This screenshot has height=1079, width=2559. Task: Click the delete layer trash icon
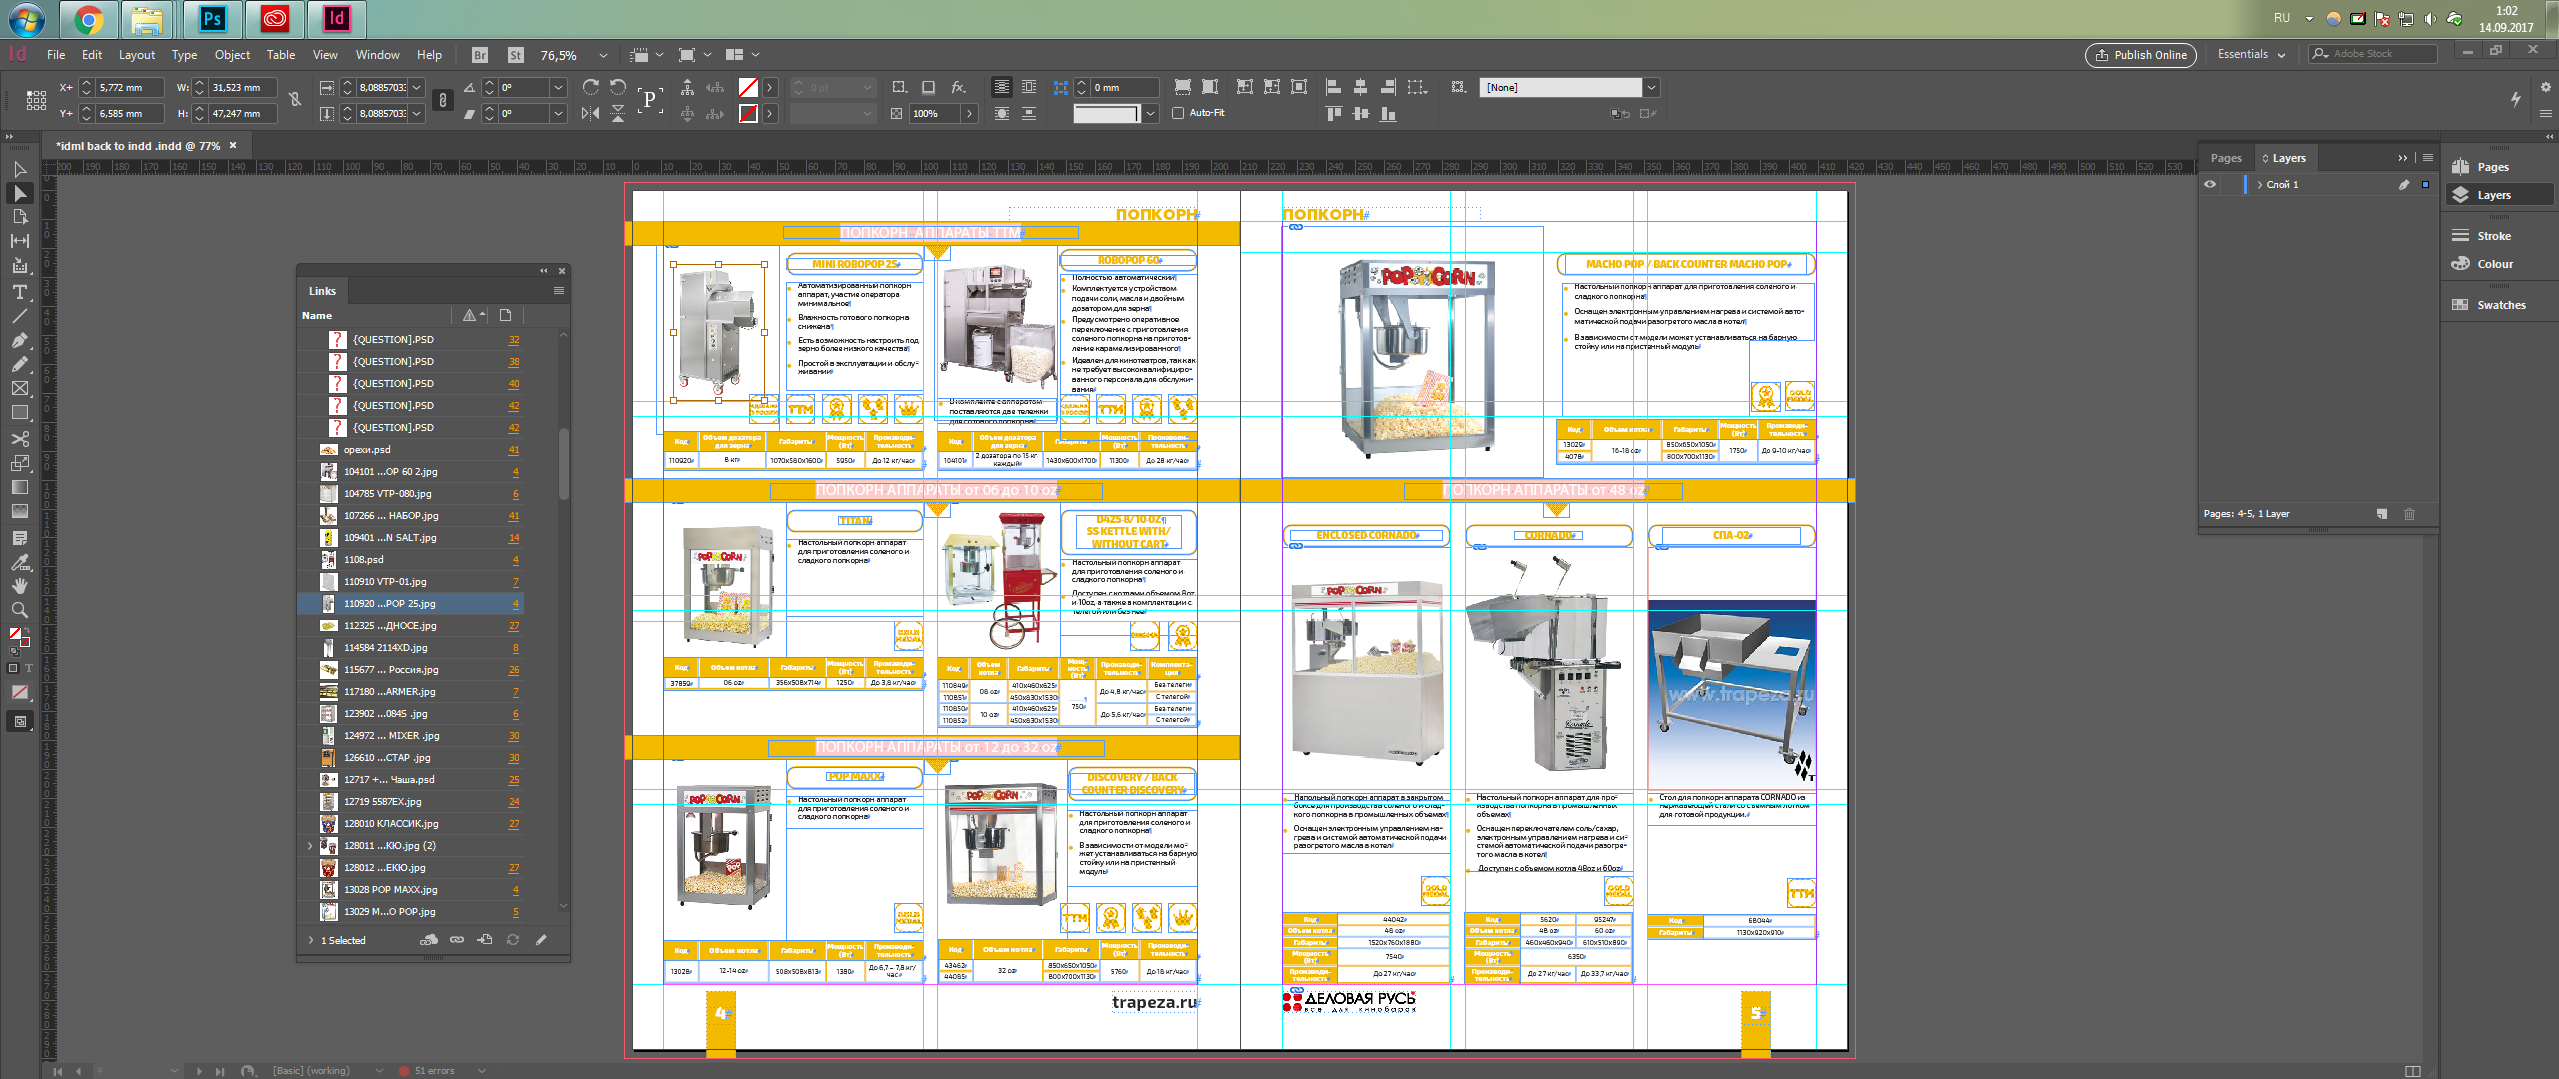tap(2410, 514)
